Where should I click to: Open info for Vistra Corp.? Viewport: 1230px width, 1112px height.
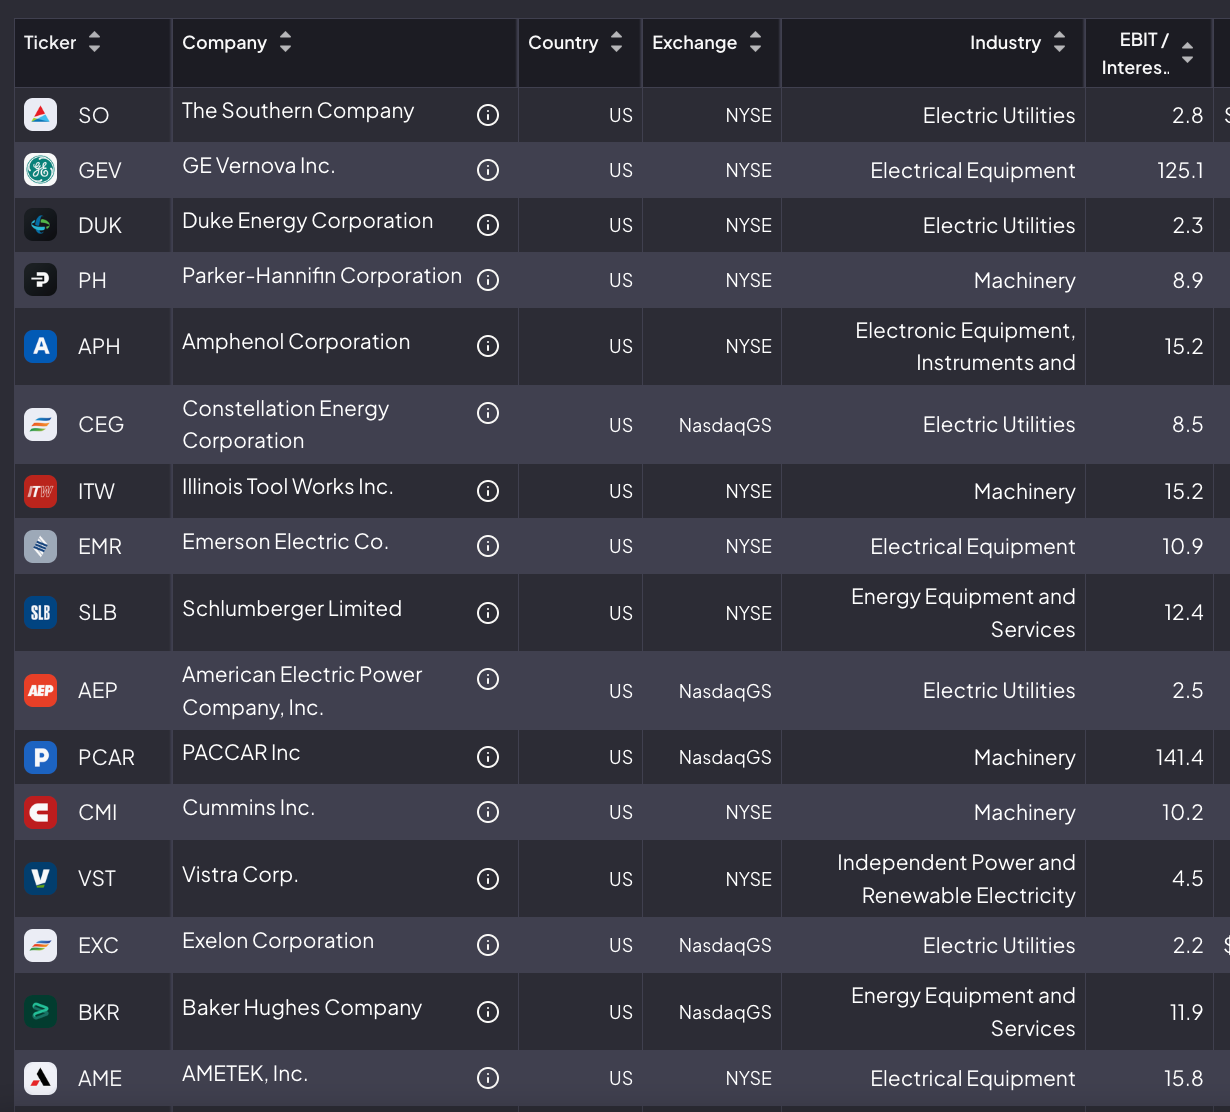(488, 879)
